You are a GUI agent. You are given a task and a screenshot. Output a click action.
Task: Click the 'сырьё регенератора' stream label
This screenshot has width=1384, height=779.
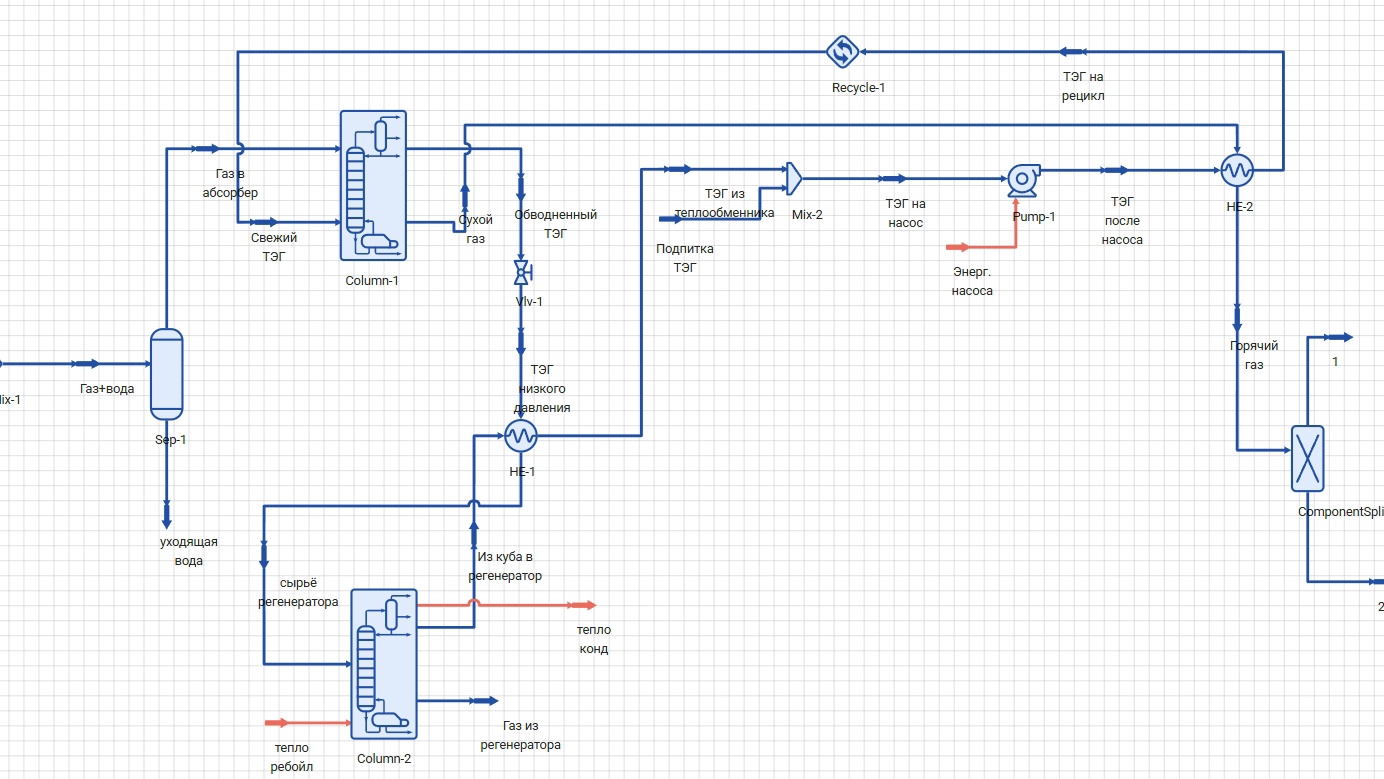click(298, 591)
